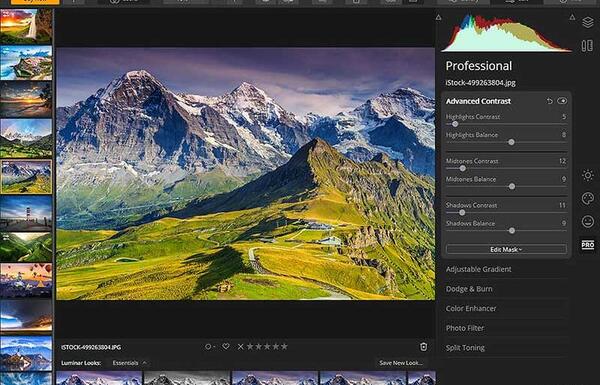600x385 pixels.
Task: Open the Canvas tools icon below Layers
Action: pos(587,46)
